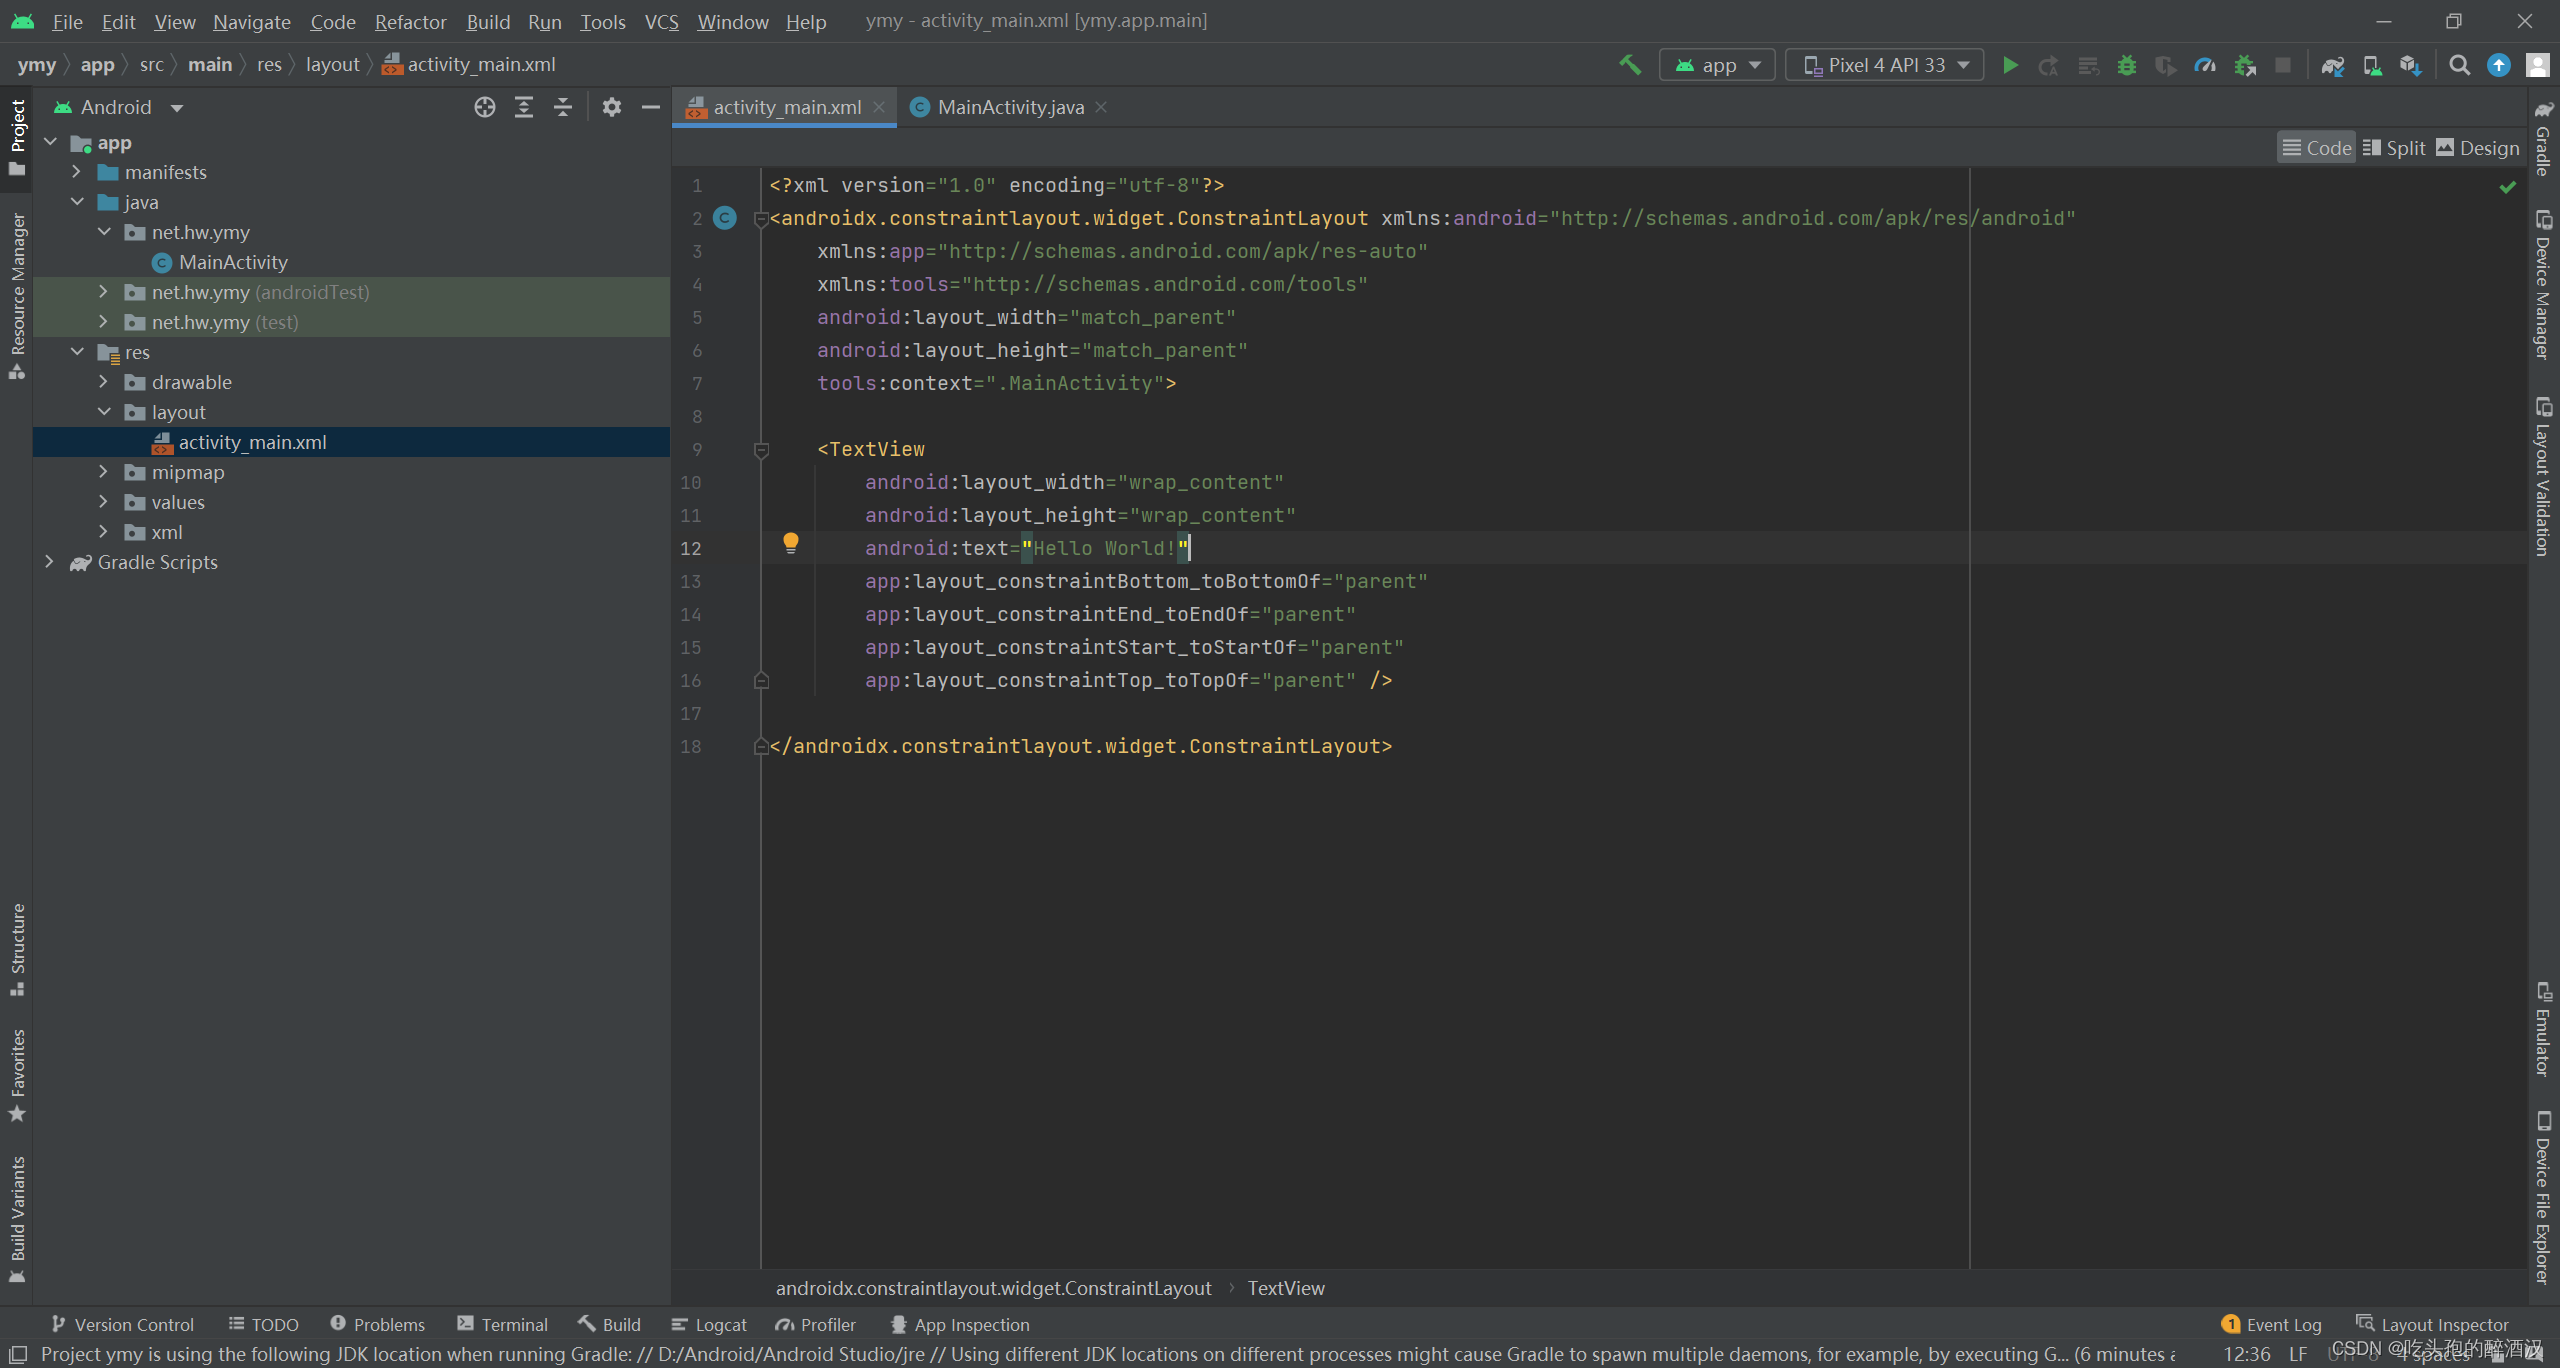This screenshot has height=1368, width=2560.
Task: Click the Debug app bug icon
Action: coord(2127,66)
